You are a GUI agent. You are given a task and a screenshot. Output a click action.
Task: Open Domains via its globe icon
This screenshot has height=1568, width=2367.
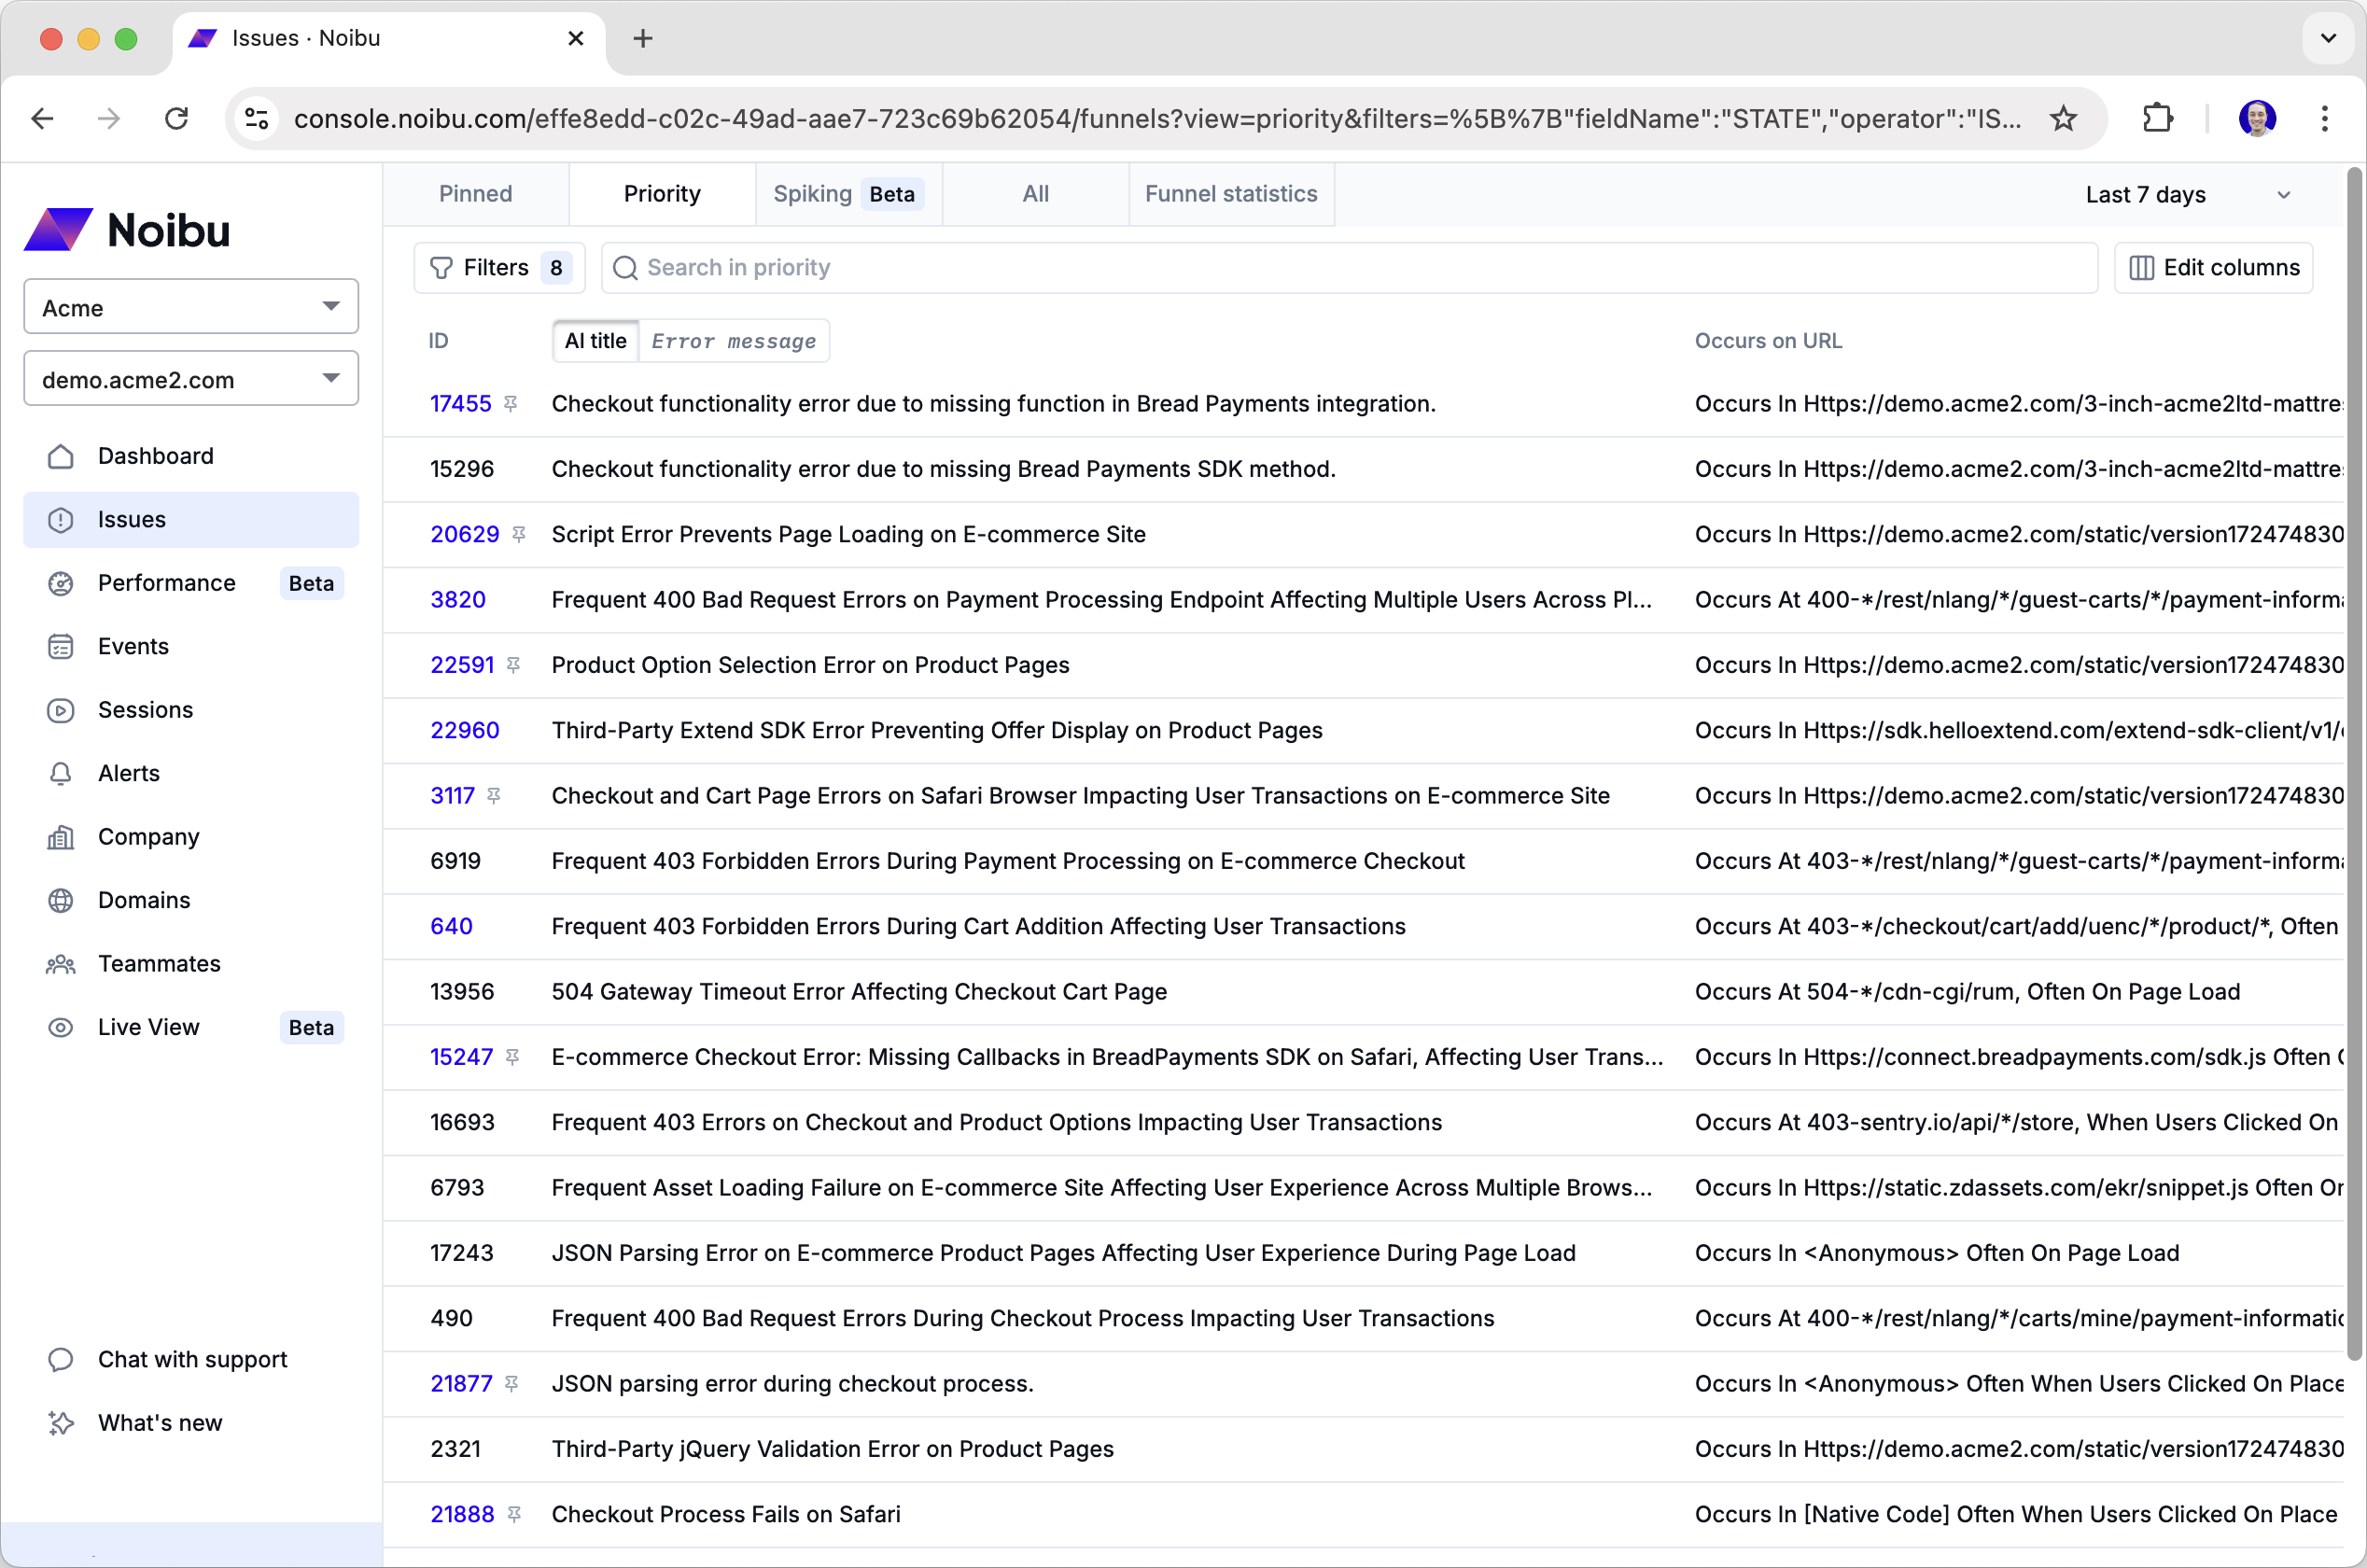pyautogui.click(x=61, y=900)
